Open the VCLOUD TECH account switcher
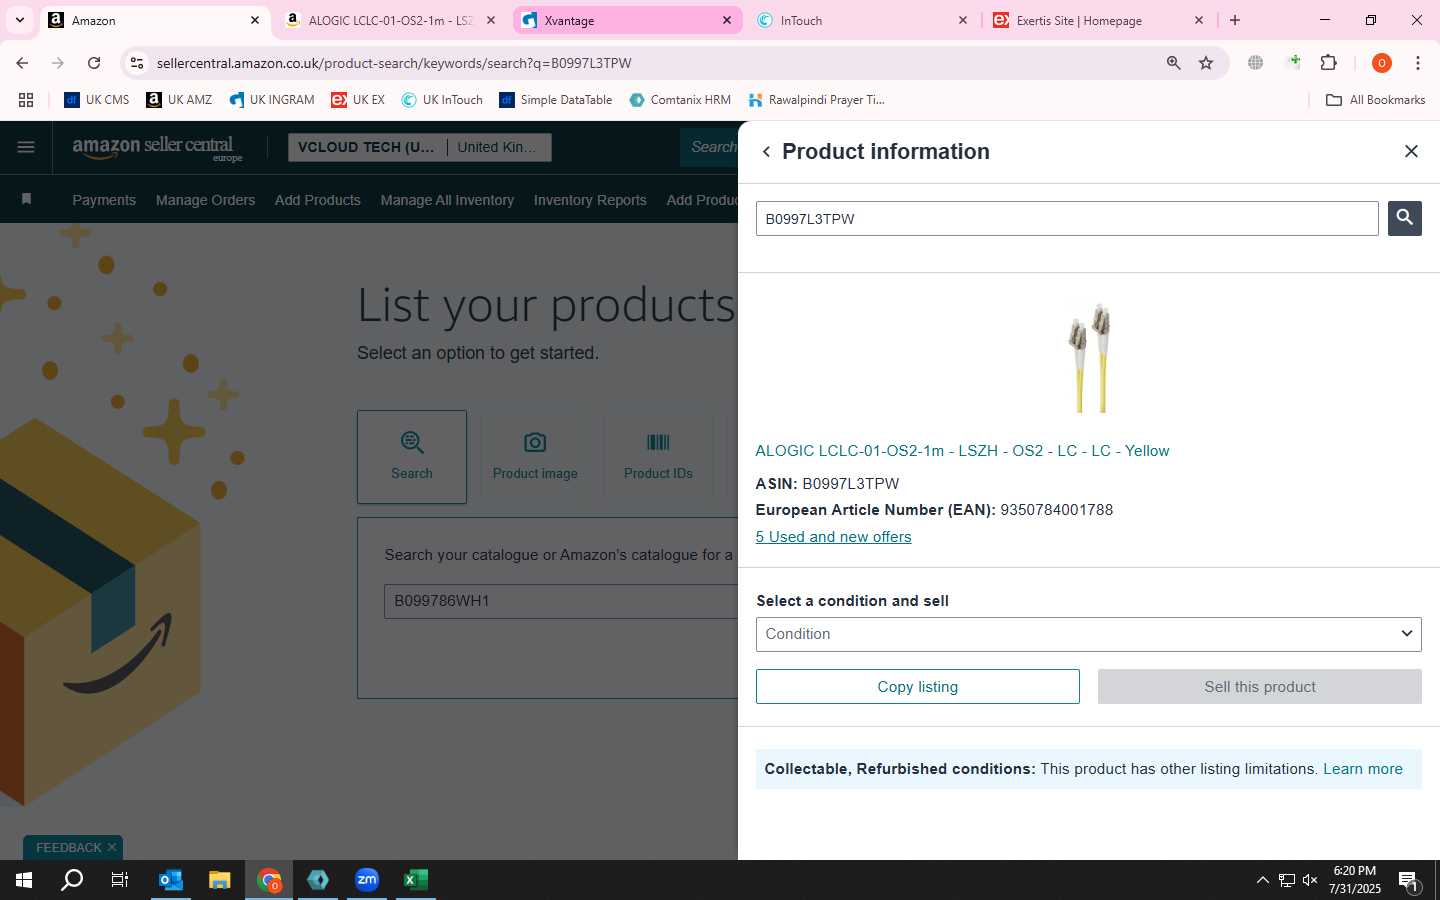 [420, 147]
